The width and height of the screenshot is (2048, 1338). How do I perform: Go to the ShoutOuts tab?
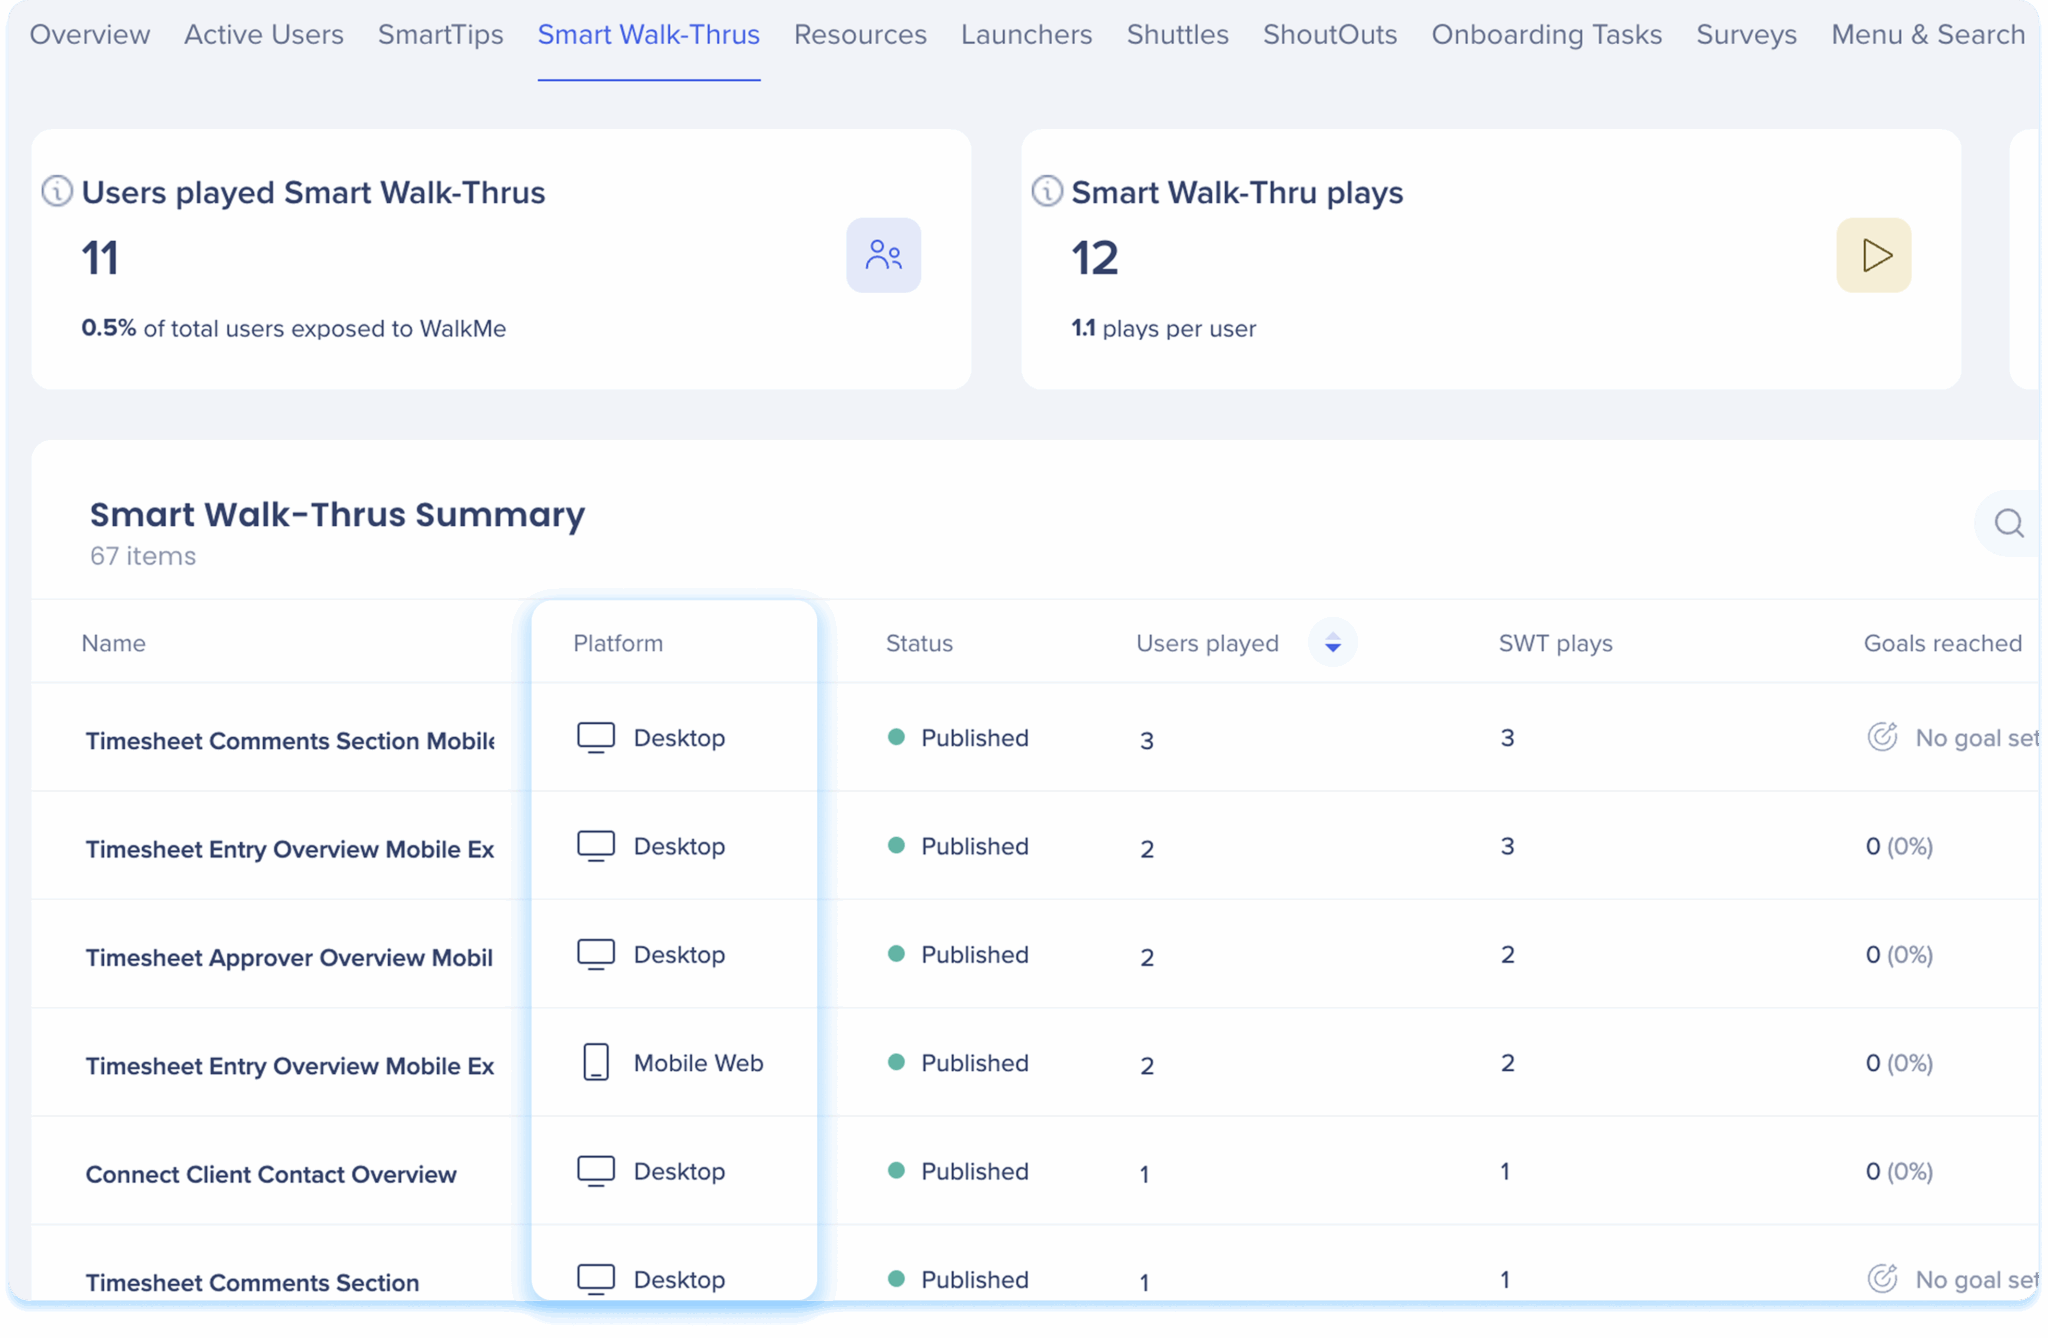pyautogui.click(x=1329, y=35)
